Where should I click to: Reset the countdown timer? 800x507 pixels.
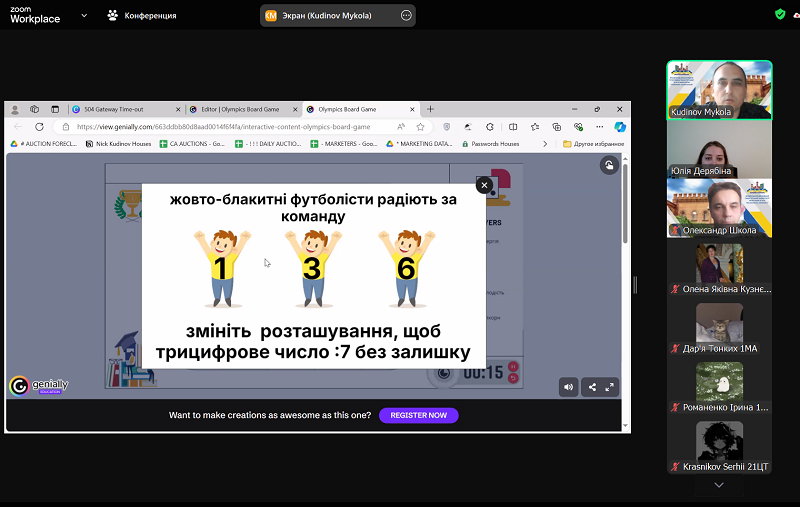click(x=513, y=378)
